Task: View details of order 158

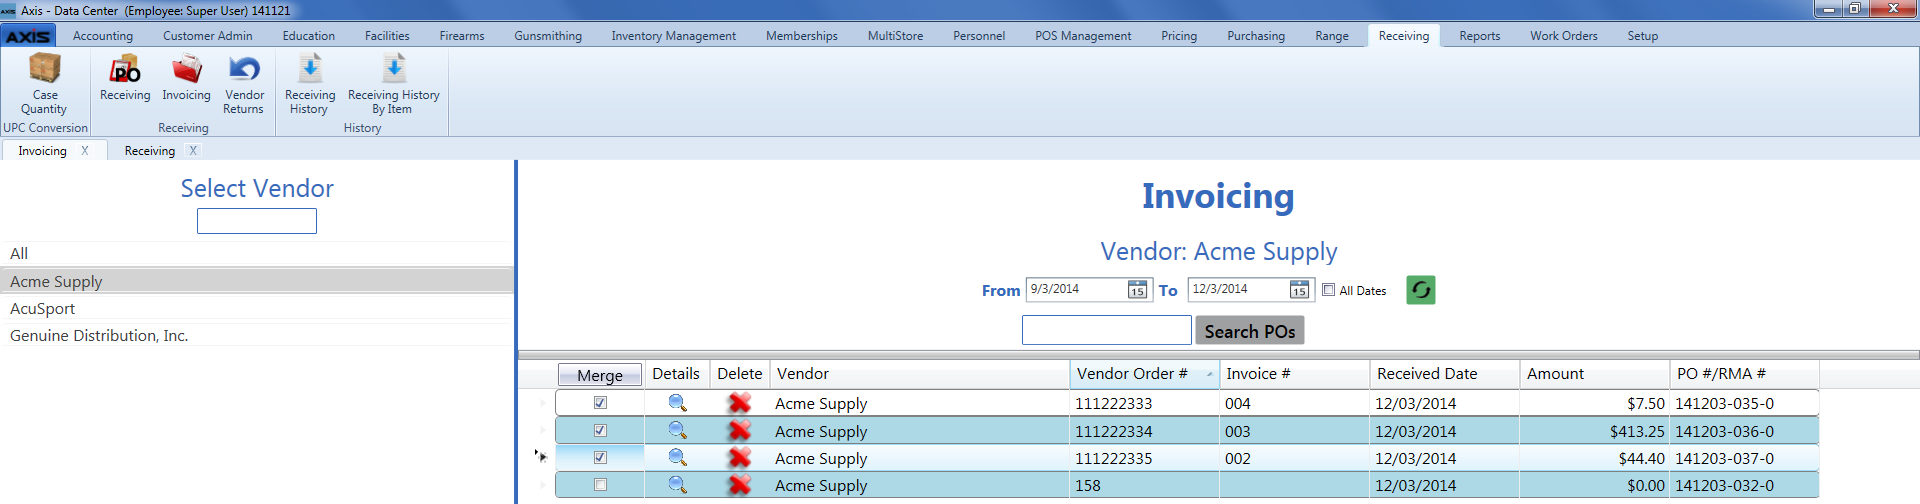Action: click(677, 485)
